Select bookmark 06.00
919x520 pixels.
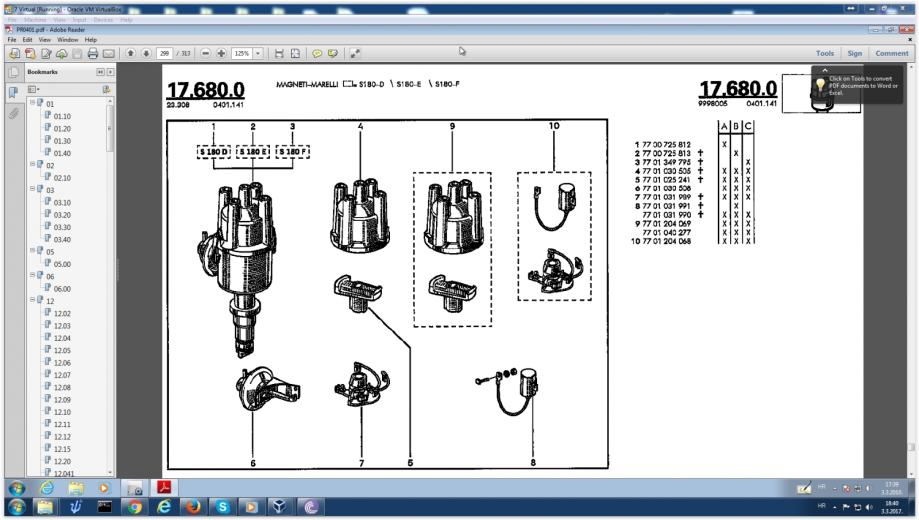tap(62, 288)
